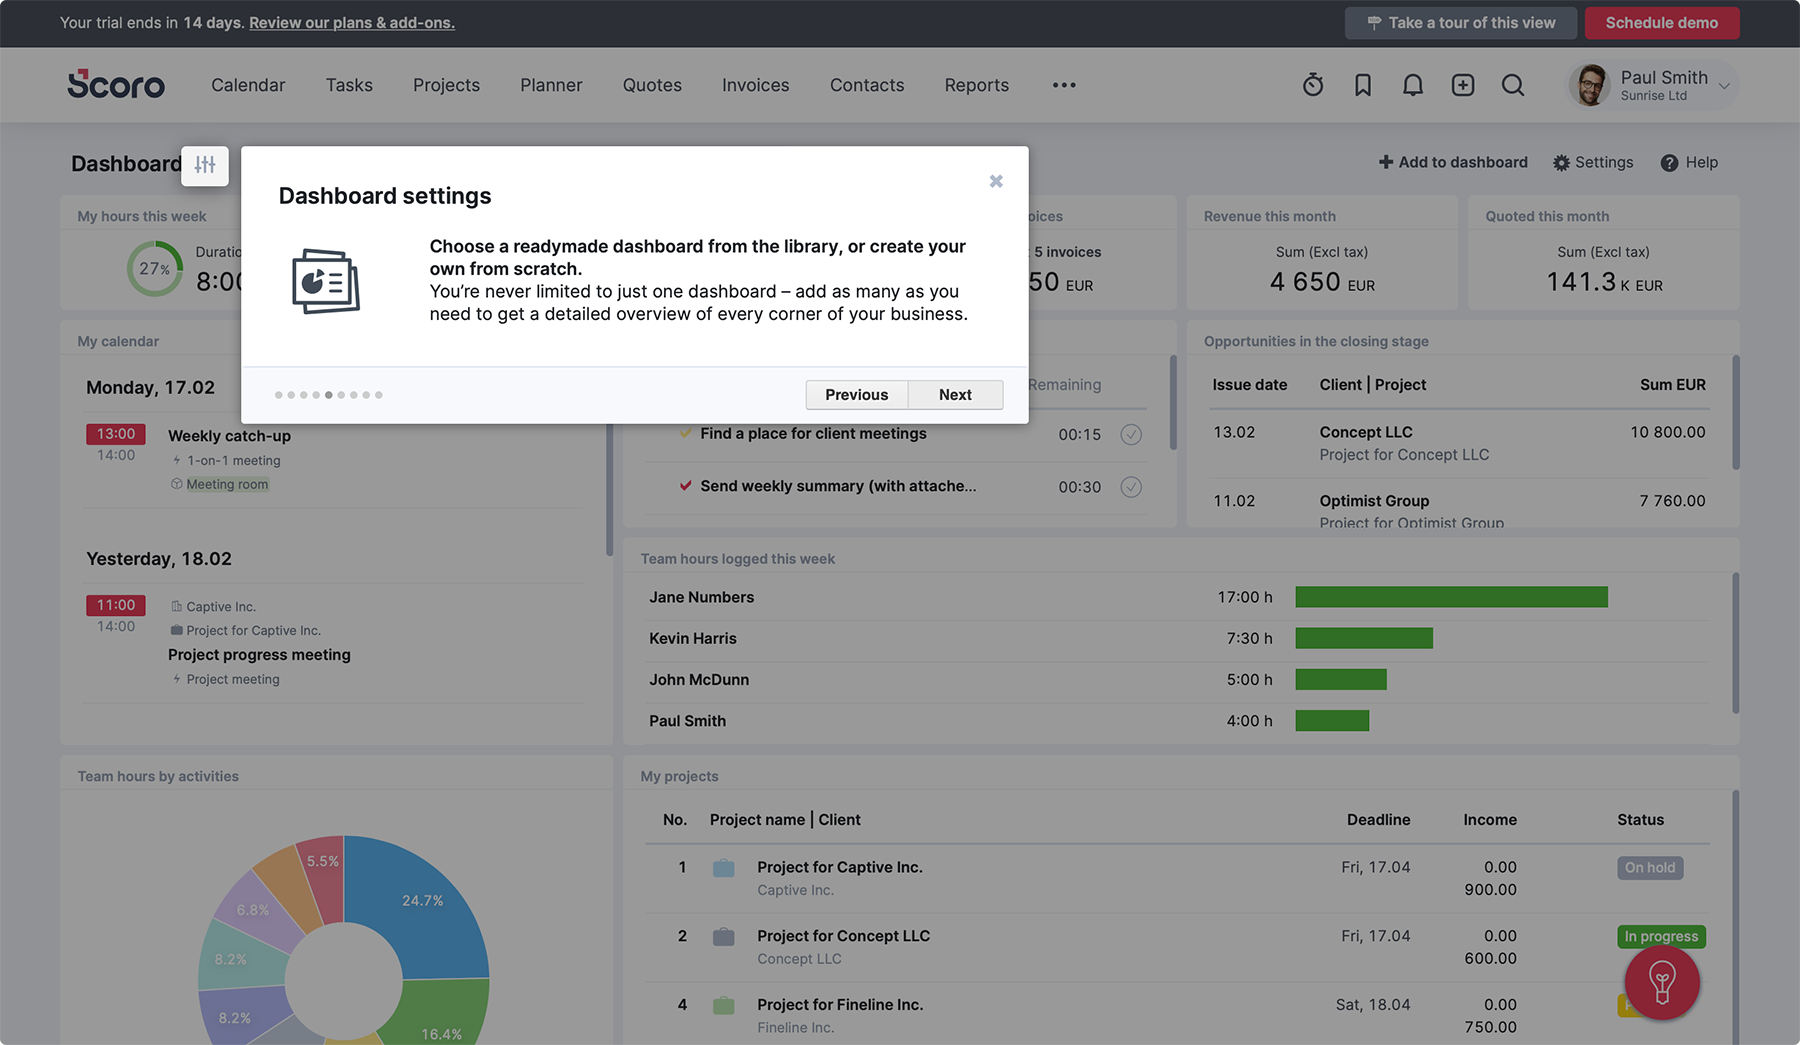Open Project for Captive Inc. in My projects
The image size is (1800, 1045).
click(x=840, y=867)
